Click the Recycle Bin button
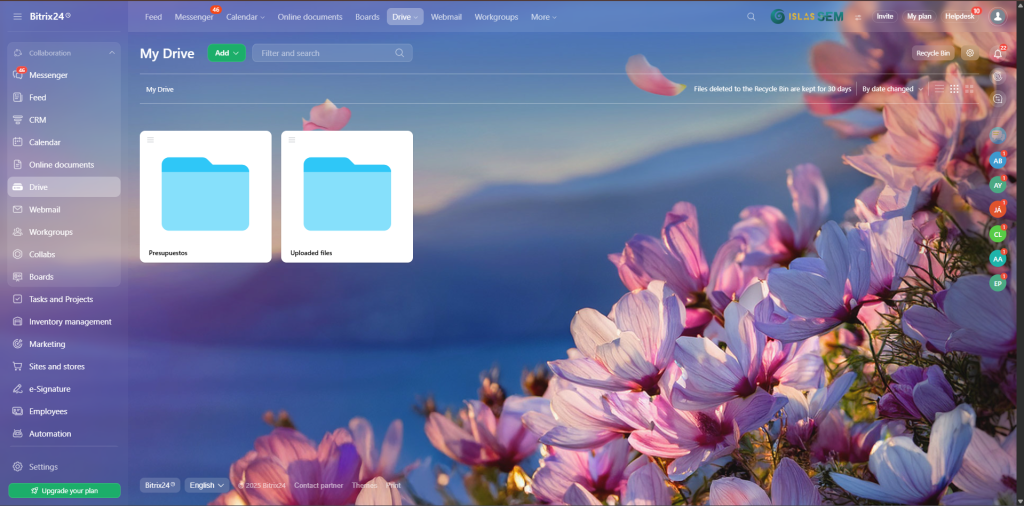 (x=932, y=53)
